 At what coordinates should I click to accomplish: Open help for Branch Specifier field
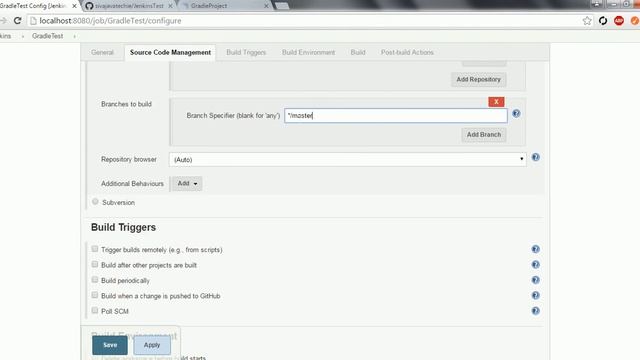pos(516,113)
